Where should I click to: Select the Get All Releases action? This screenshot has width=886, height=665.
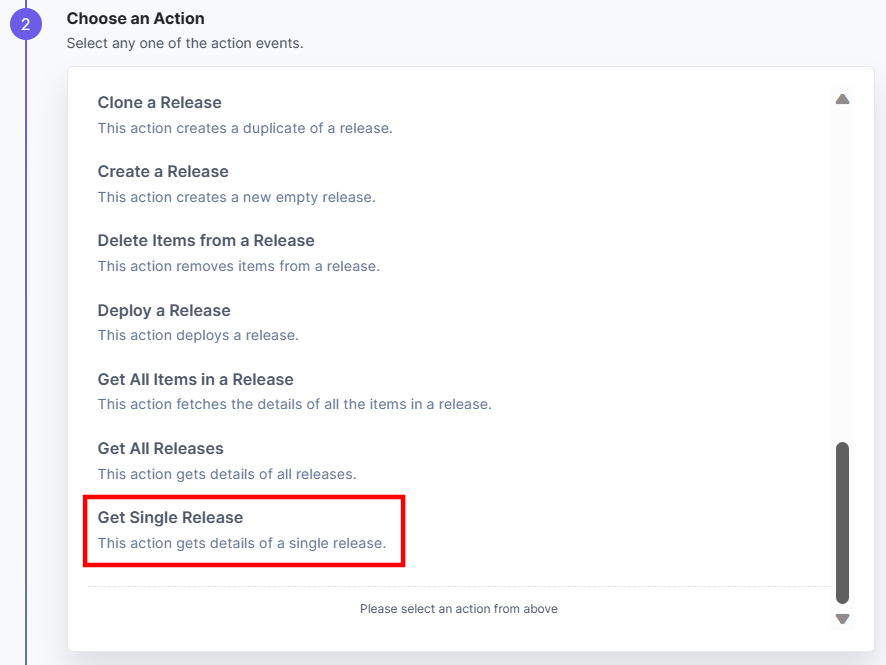(160, 449)
